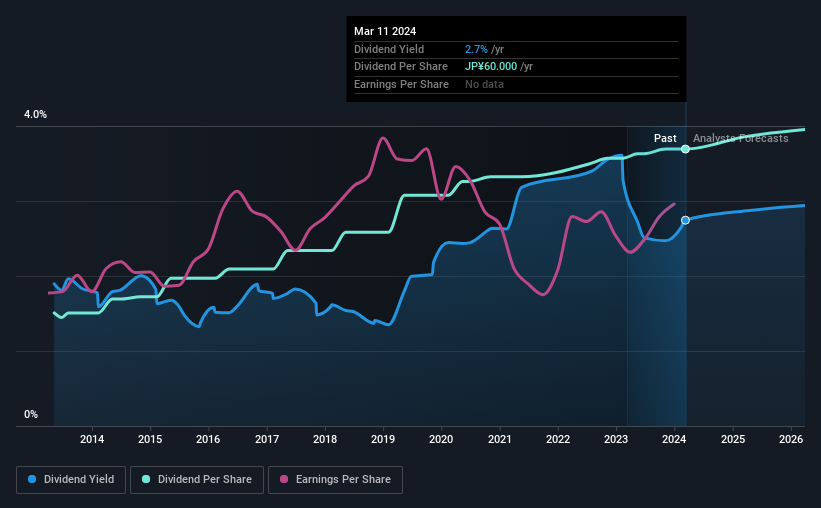Click the pink Earnings Per Share legend dot
The image size is (821, 508).
coord(284,479)
